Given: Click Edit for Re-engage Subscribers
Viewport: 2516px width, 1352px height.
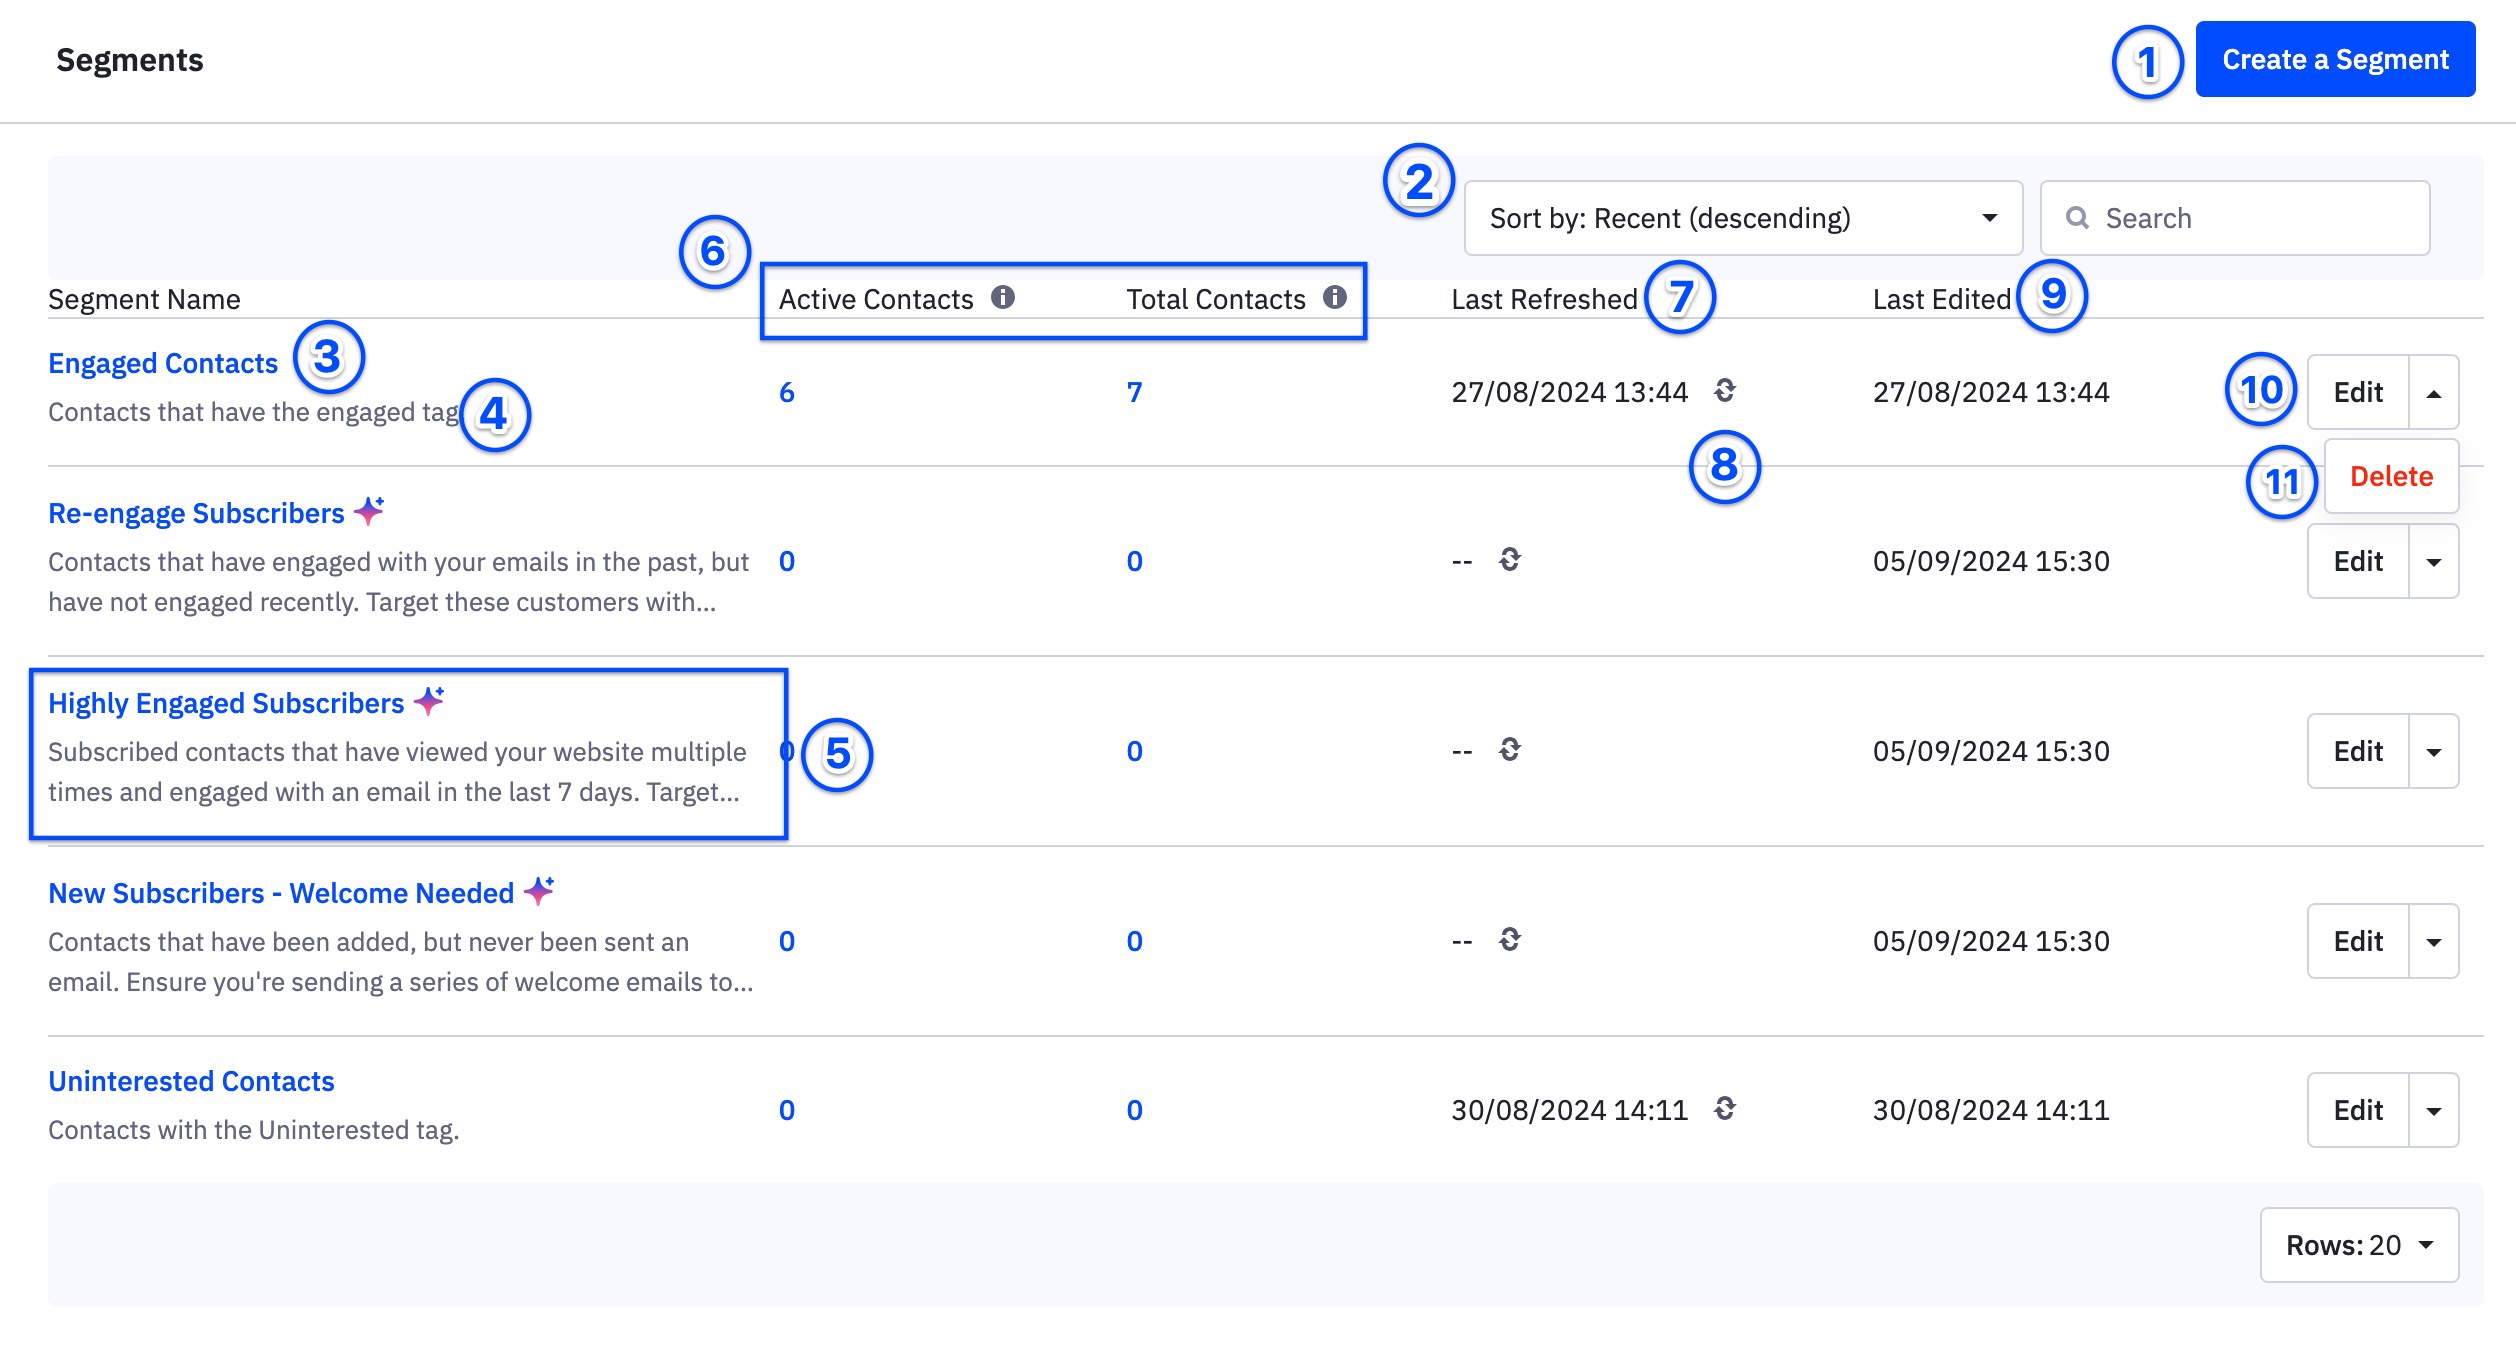Looking at the screenshot, I should click(x=2357, y=561).
